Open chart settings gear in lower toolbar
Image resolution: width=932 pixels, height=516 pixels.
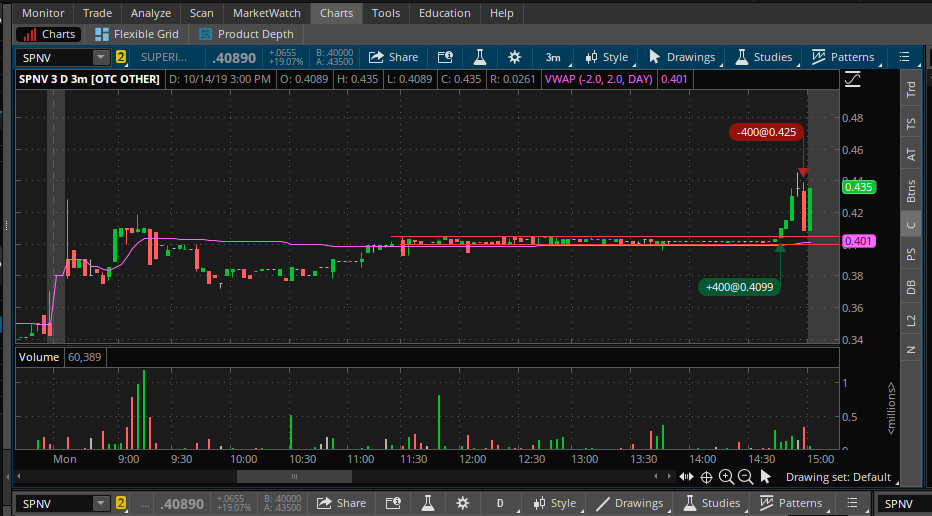[462, 504]
